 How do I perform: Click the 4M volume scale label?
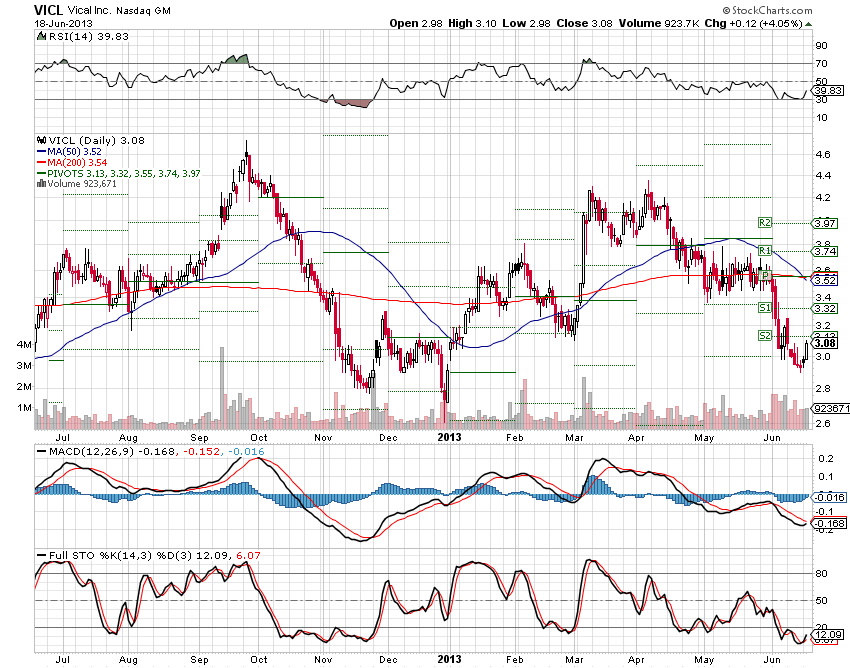click(x=24, y=344)
